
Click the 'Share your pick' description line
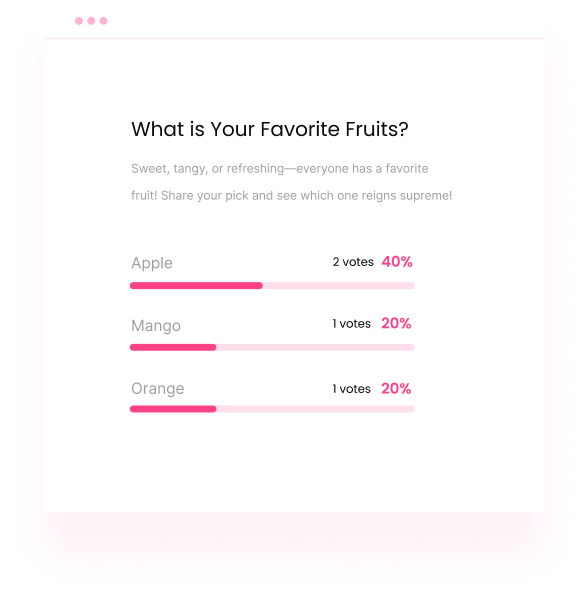pos(292,196)
